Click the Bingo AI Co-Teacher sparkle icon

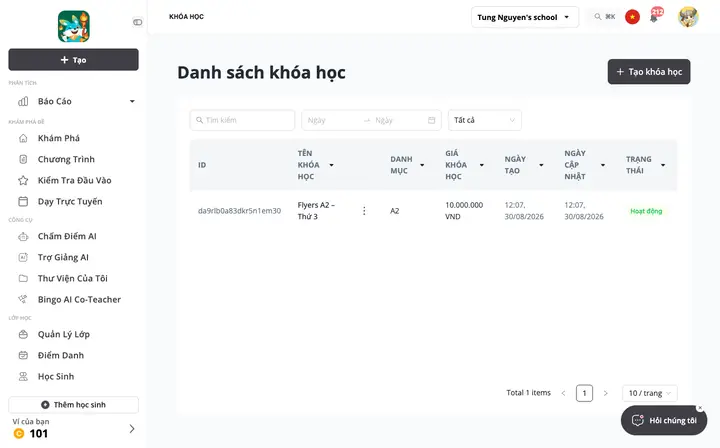point(23,299)
